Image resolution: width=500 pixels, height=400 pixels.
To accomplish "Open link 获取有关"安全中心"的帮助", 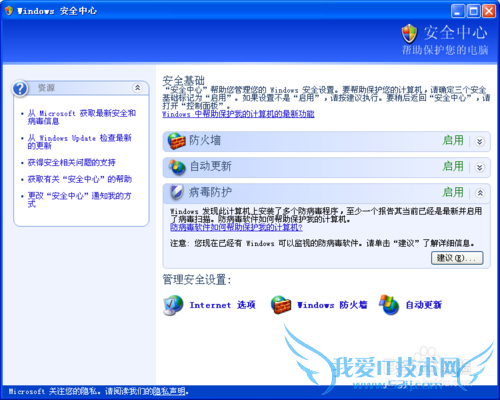I will tap(80, 179).
